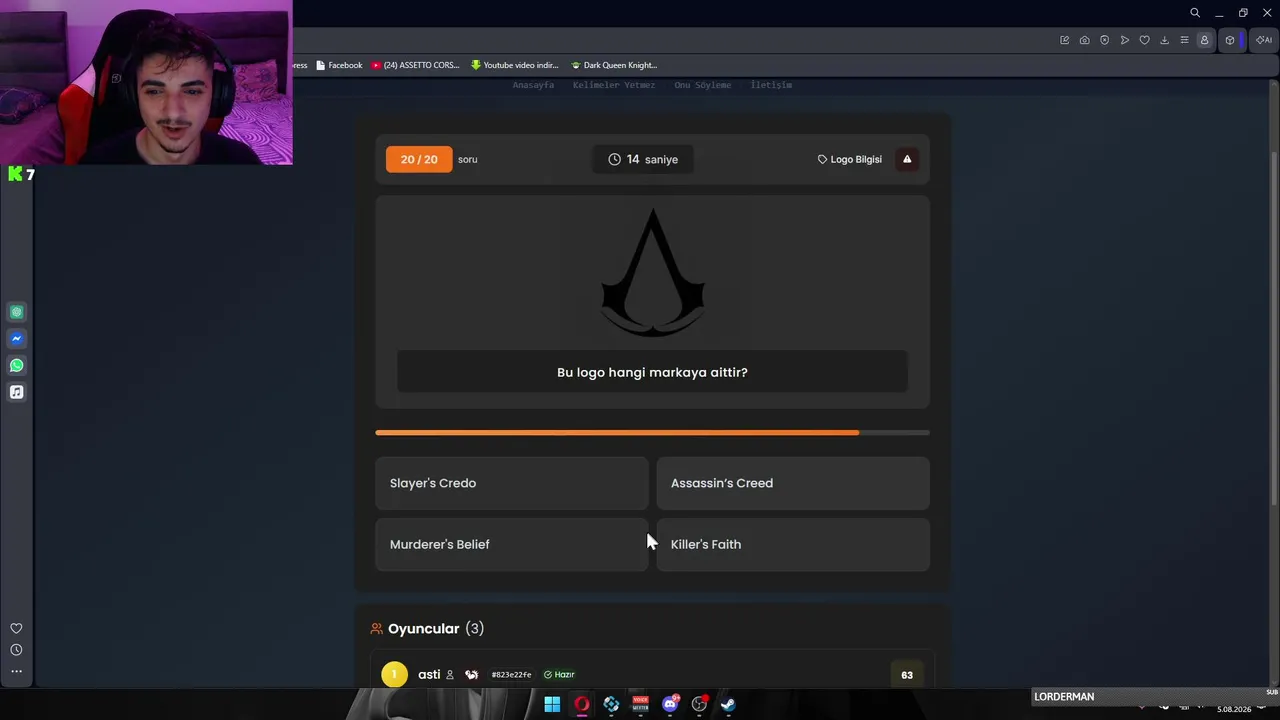Open the Facebook bookmark

(x=339, y=65)
